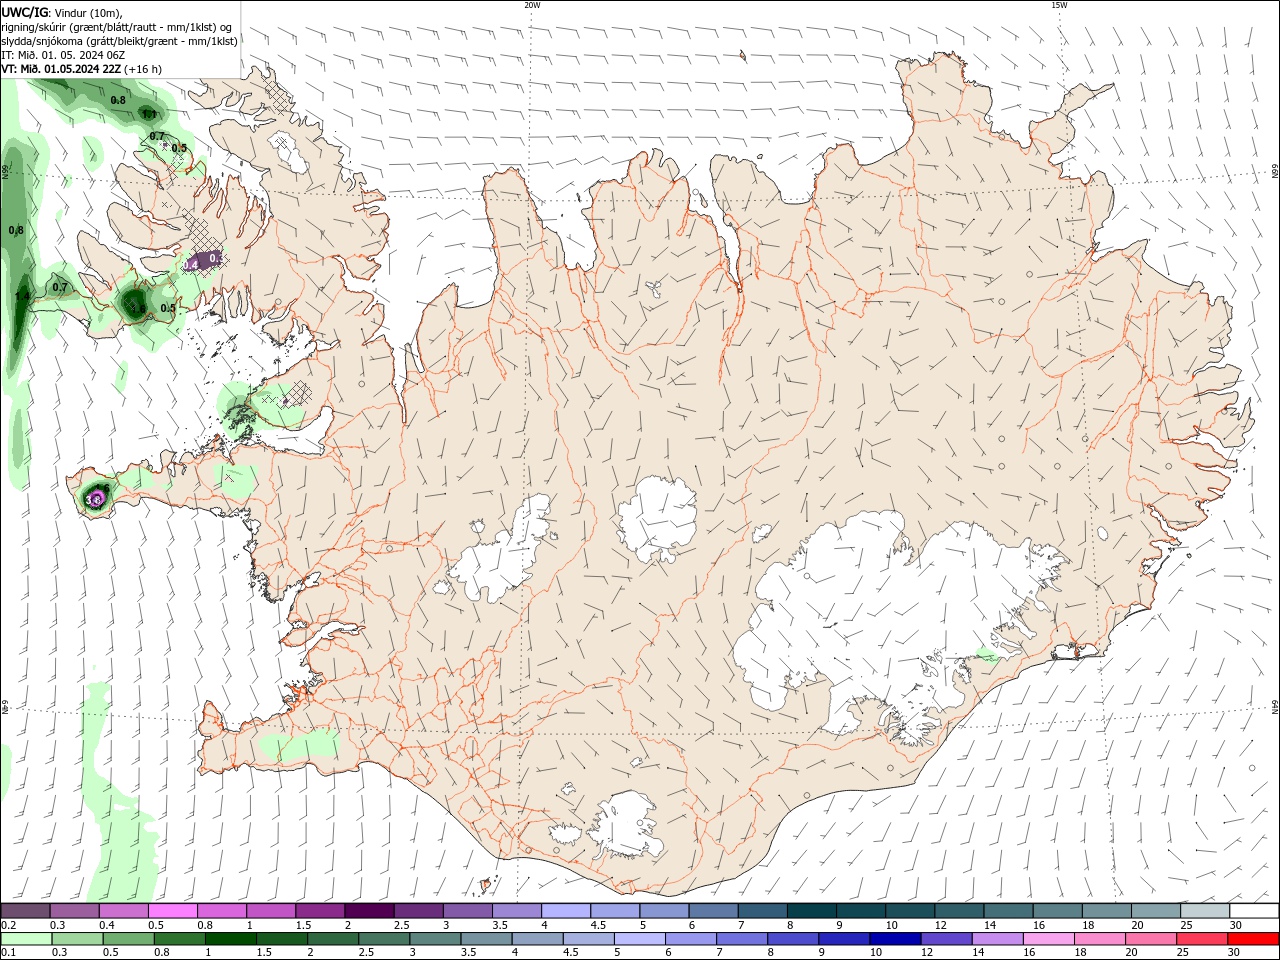Click the darkest green swatch at 1 in the rain scale
The image size is (1280, 960).
tap(229, 939)
